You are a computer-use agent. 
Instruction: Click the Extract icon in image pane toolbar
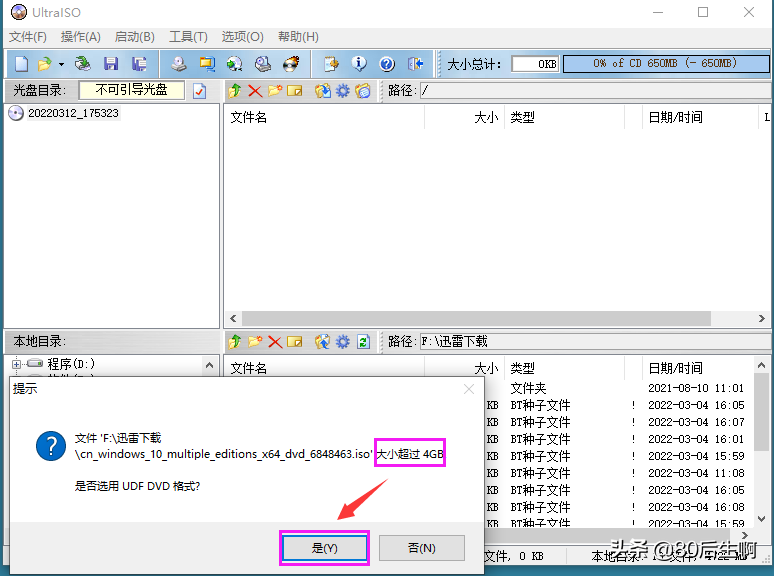click(x=323, y=91)
